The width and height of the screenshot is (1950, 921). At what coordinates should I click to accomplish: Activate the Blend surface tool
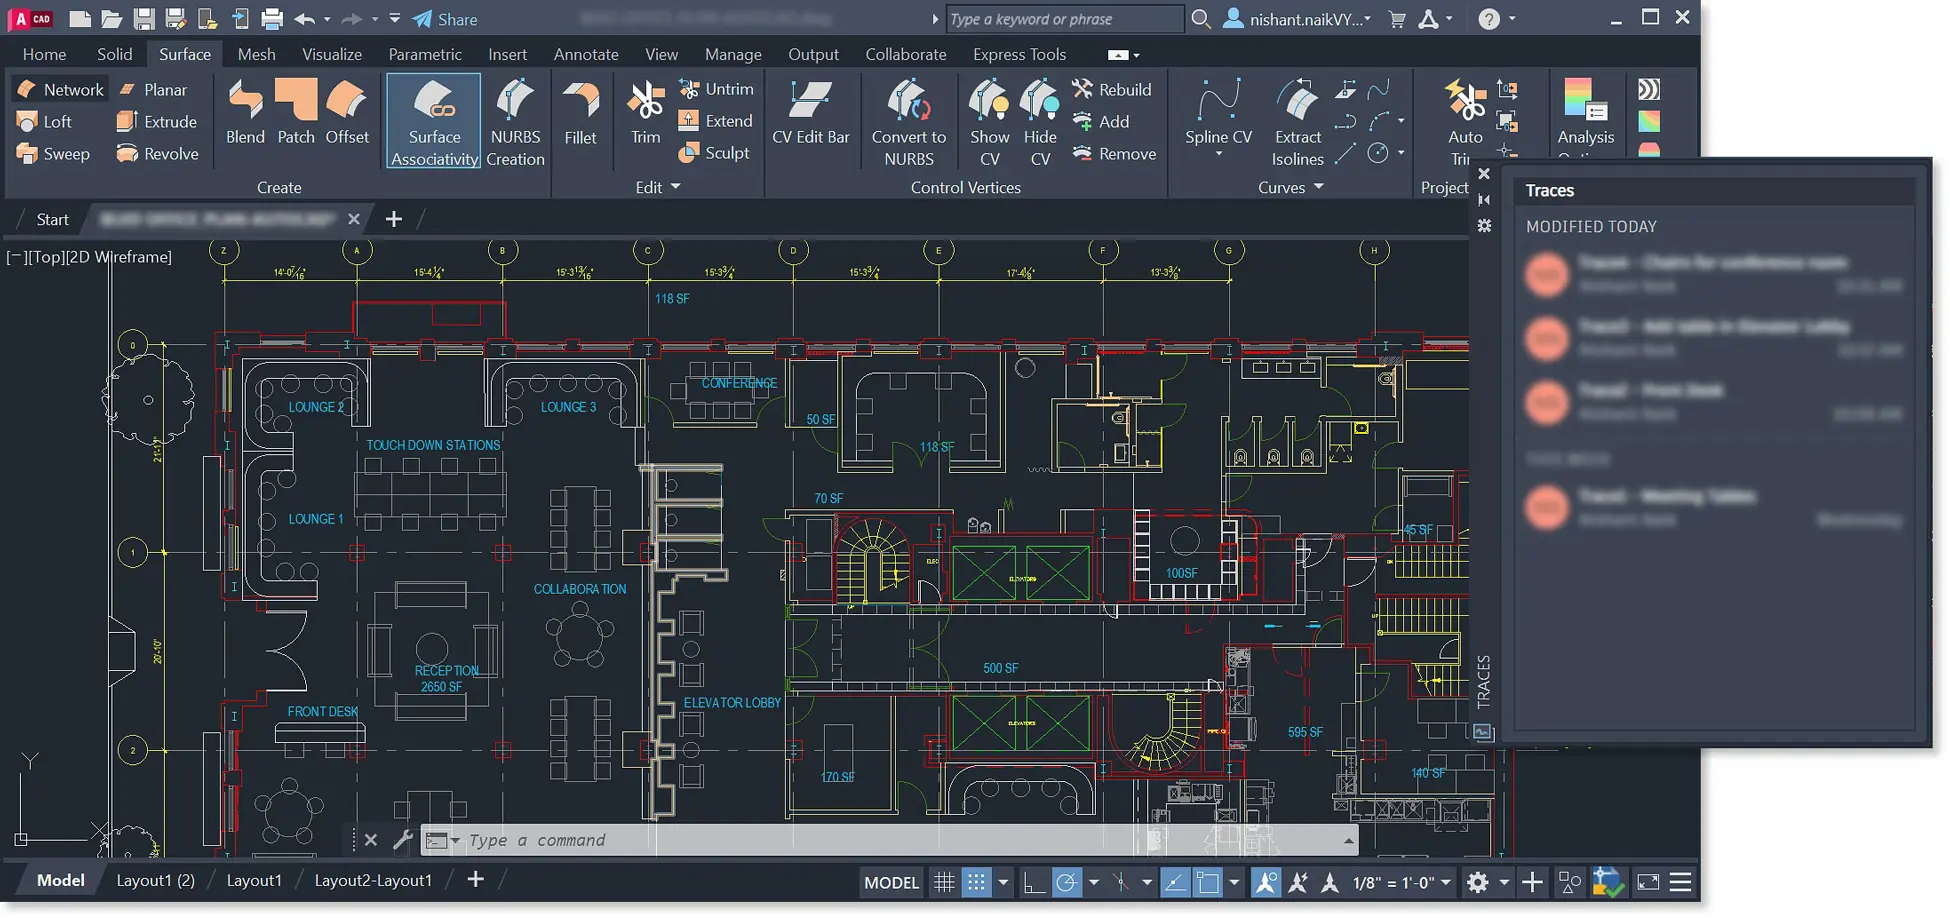coord(243,118)
